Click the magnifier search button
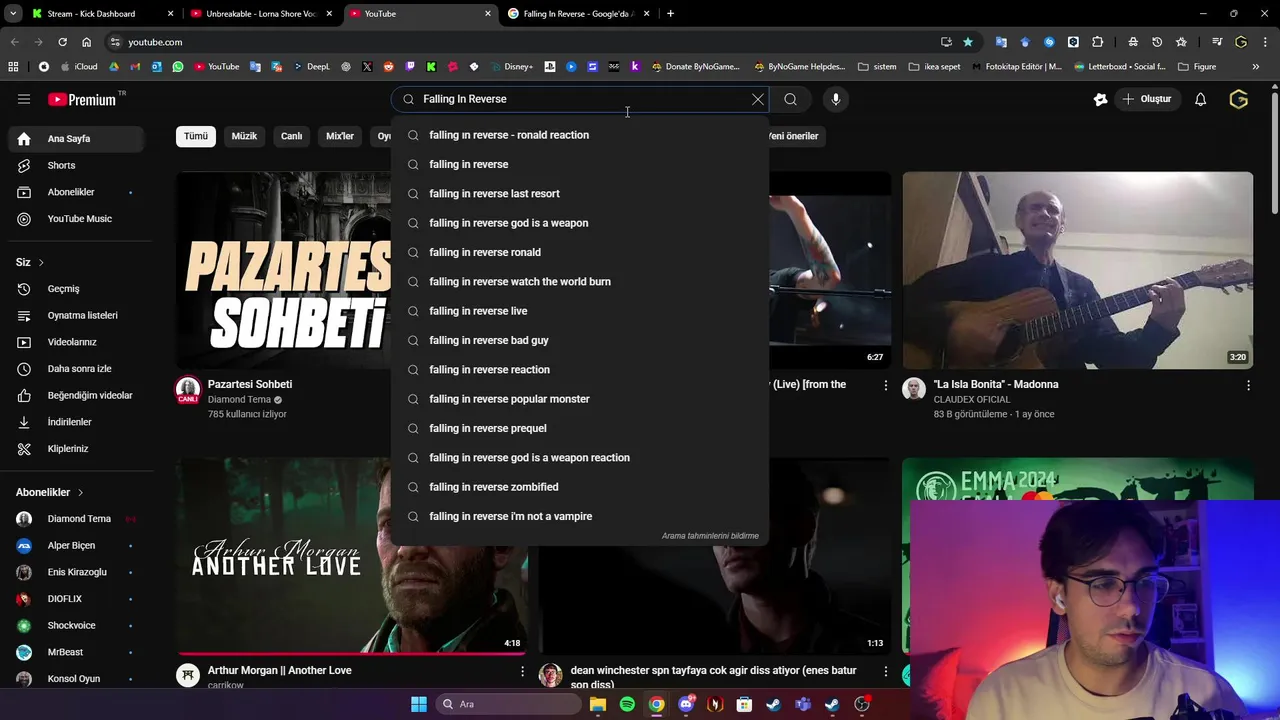This screenshot has width=1280, height=720. click(790, 99)
